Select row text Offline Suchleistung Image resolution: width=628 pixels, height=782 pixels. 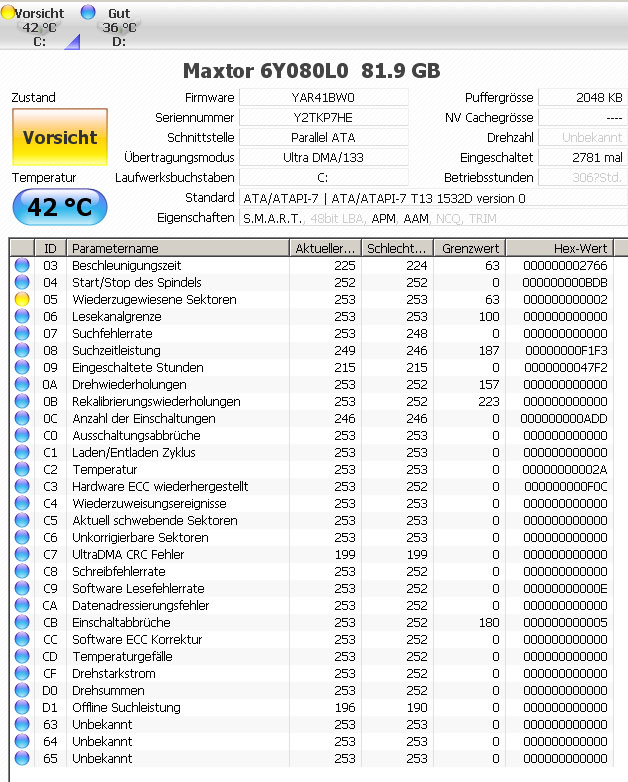click(x=126, y=707)
